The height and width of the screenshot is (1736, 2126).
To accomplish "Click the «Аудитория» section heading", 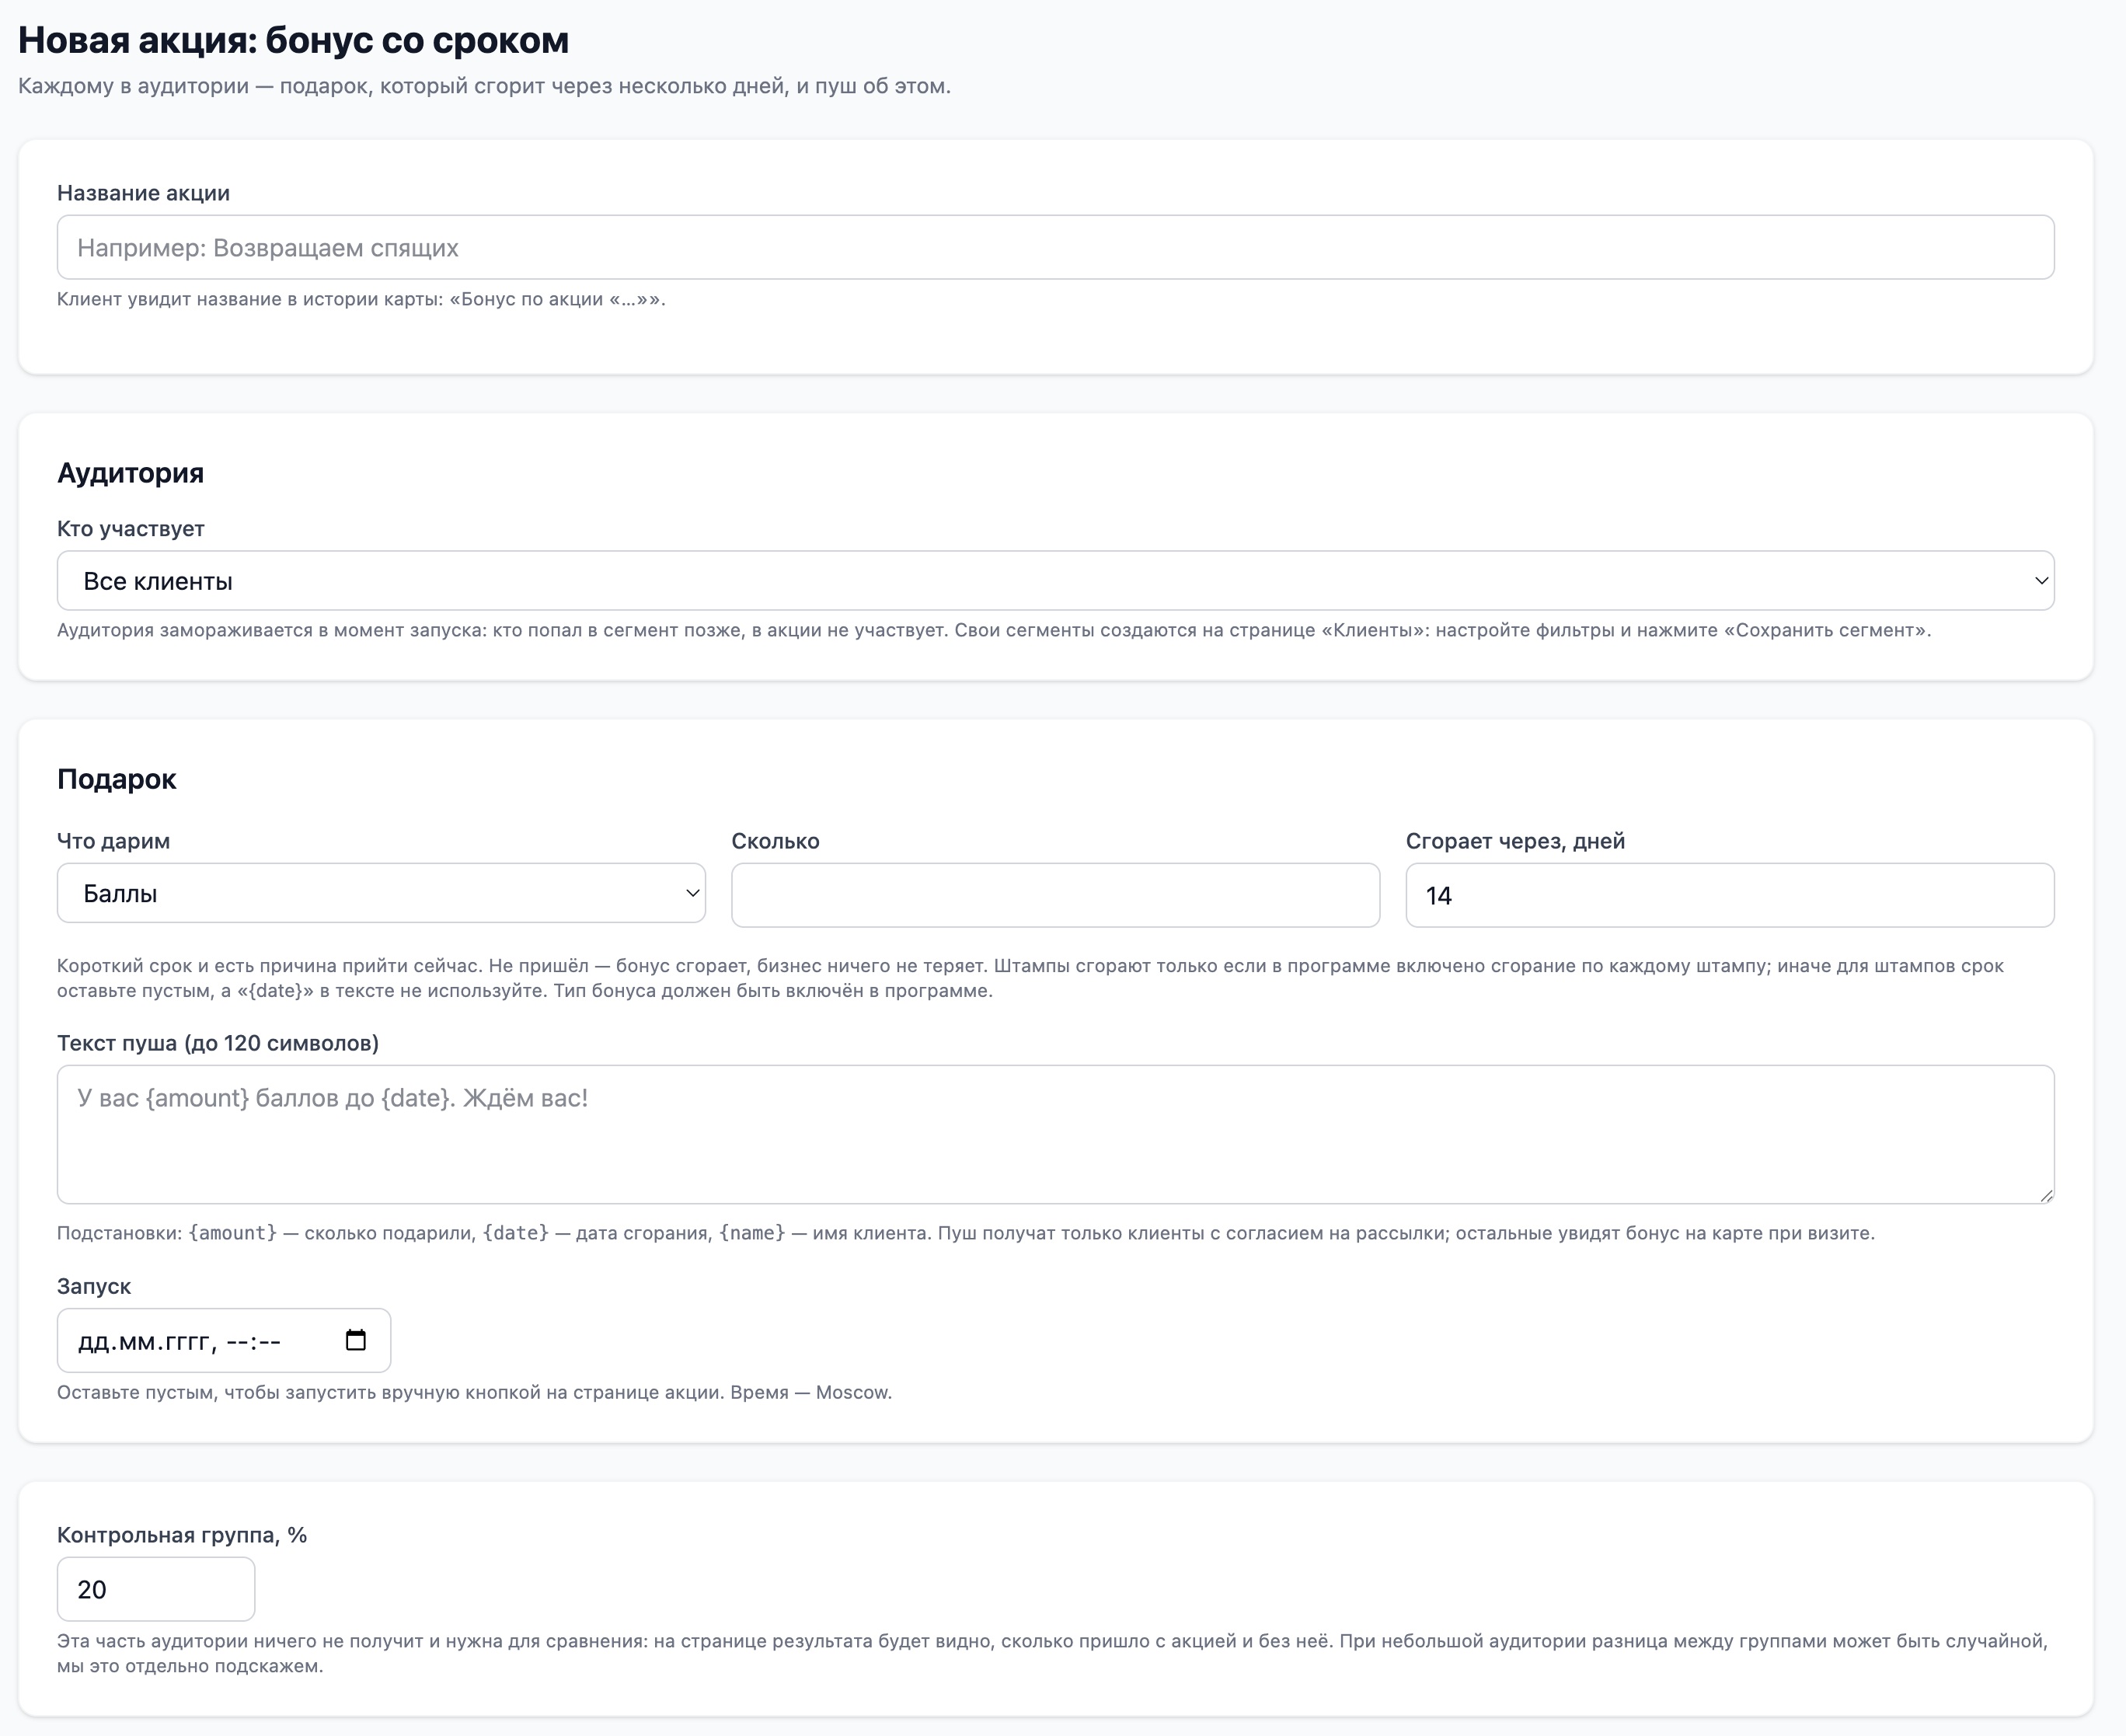I will coord(130,473).
